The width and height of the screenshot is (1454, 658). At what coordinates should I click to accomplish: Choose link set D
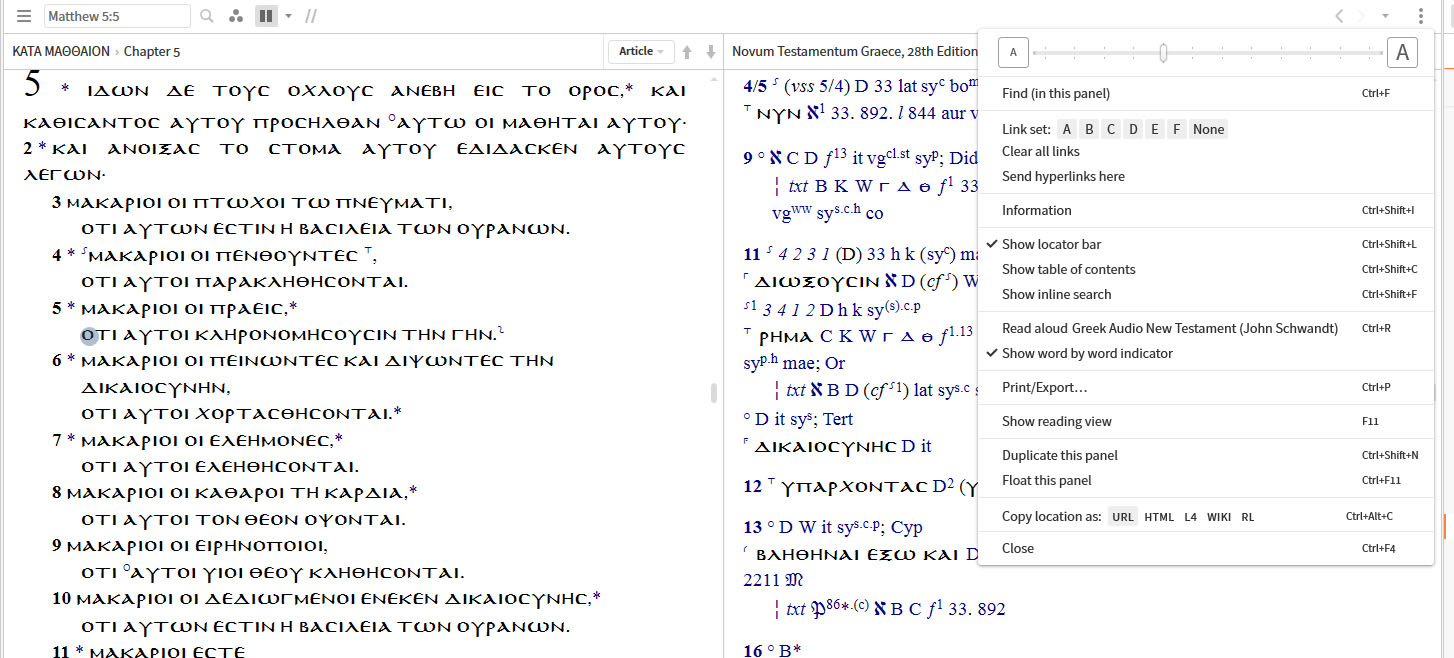click(x=1133, y=129)
